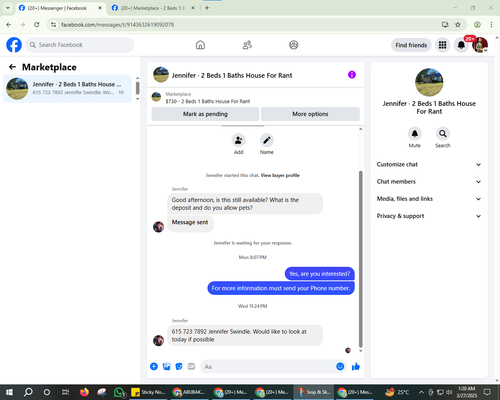Screen dimensions: 500x400
Task: Go to the Home feed icon
Action: [200, 45]
